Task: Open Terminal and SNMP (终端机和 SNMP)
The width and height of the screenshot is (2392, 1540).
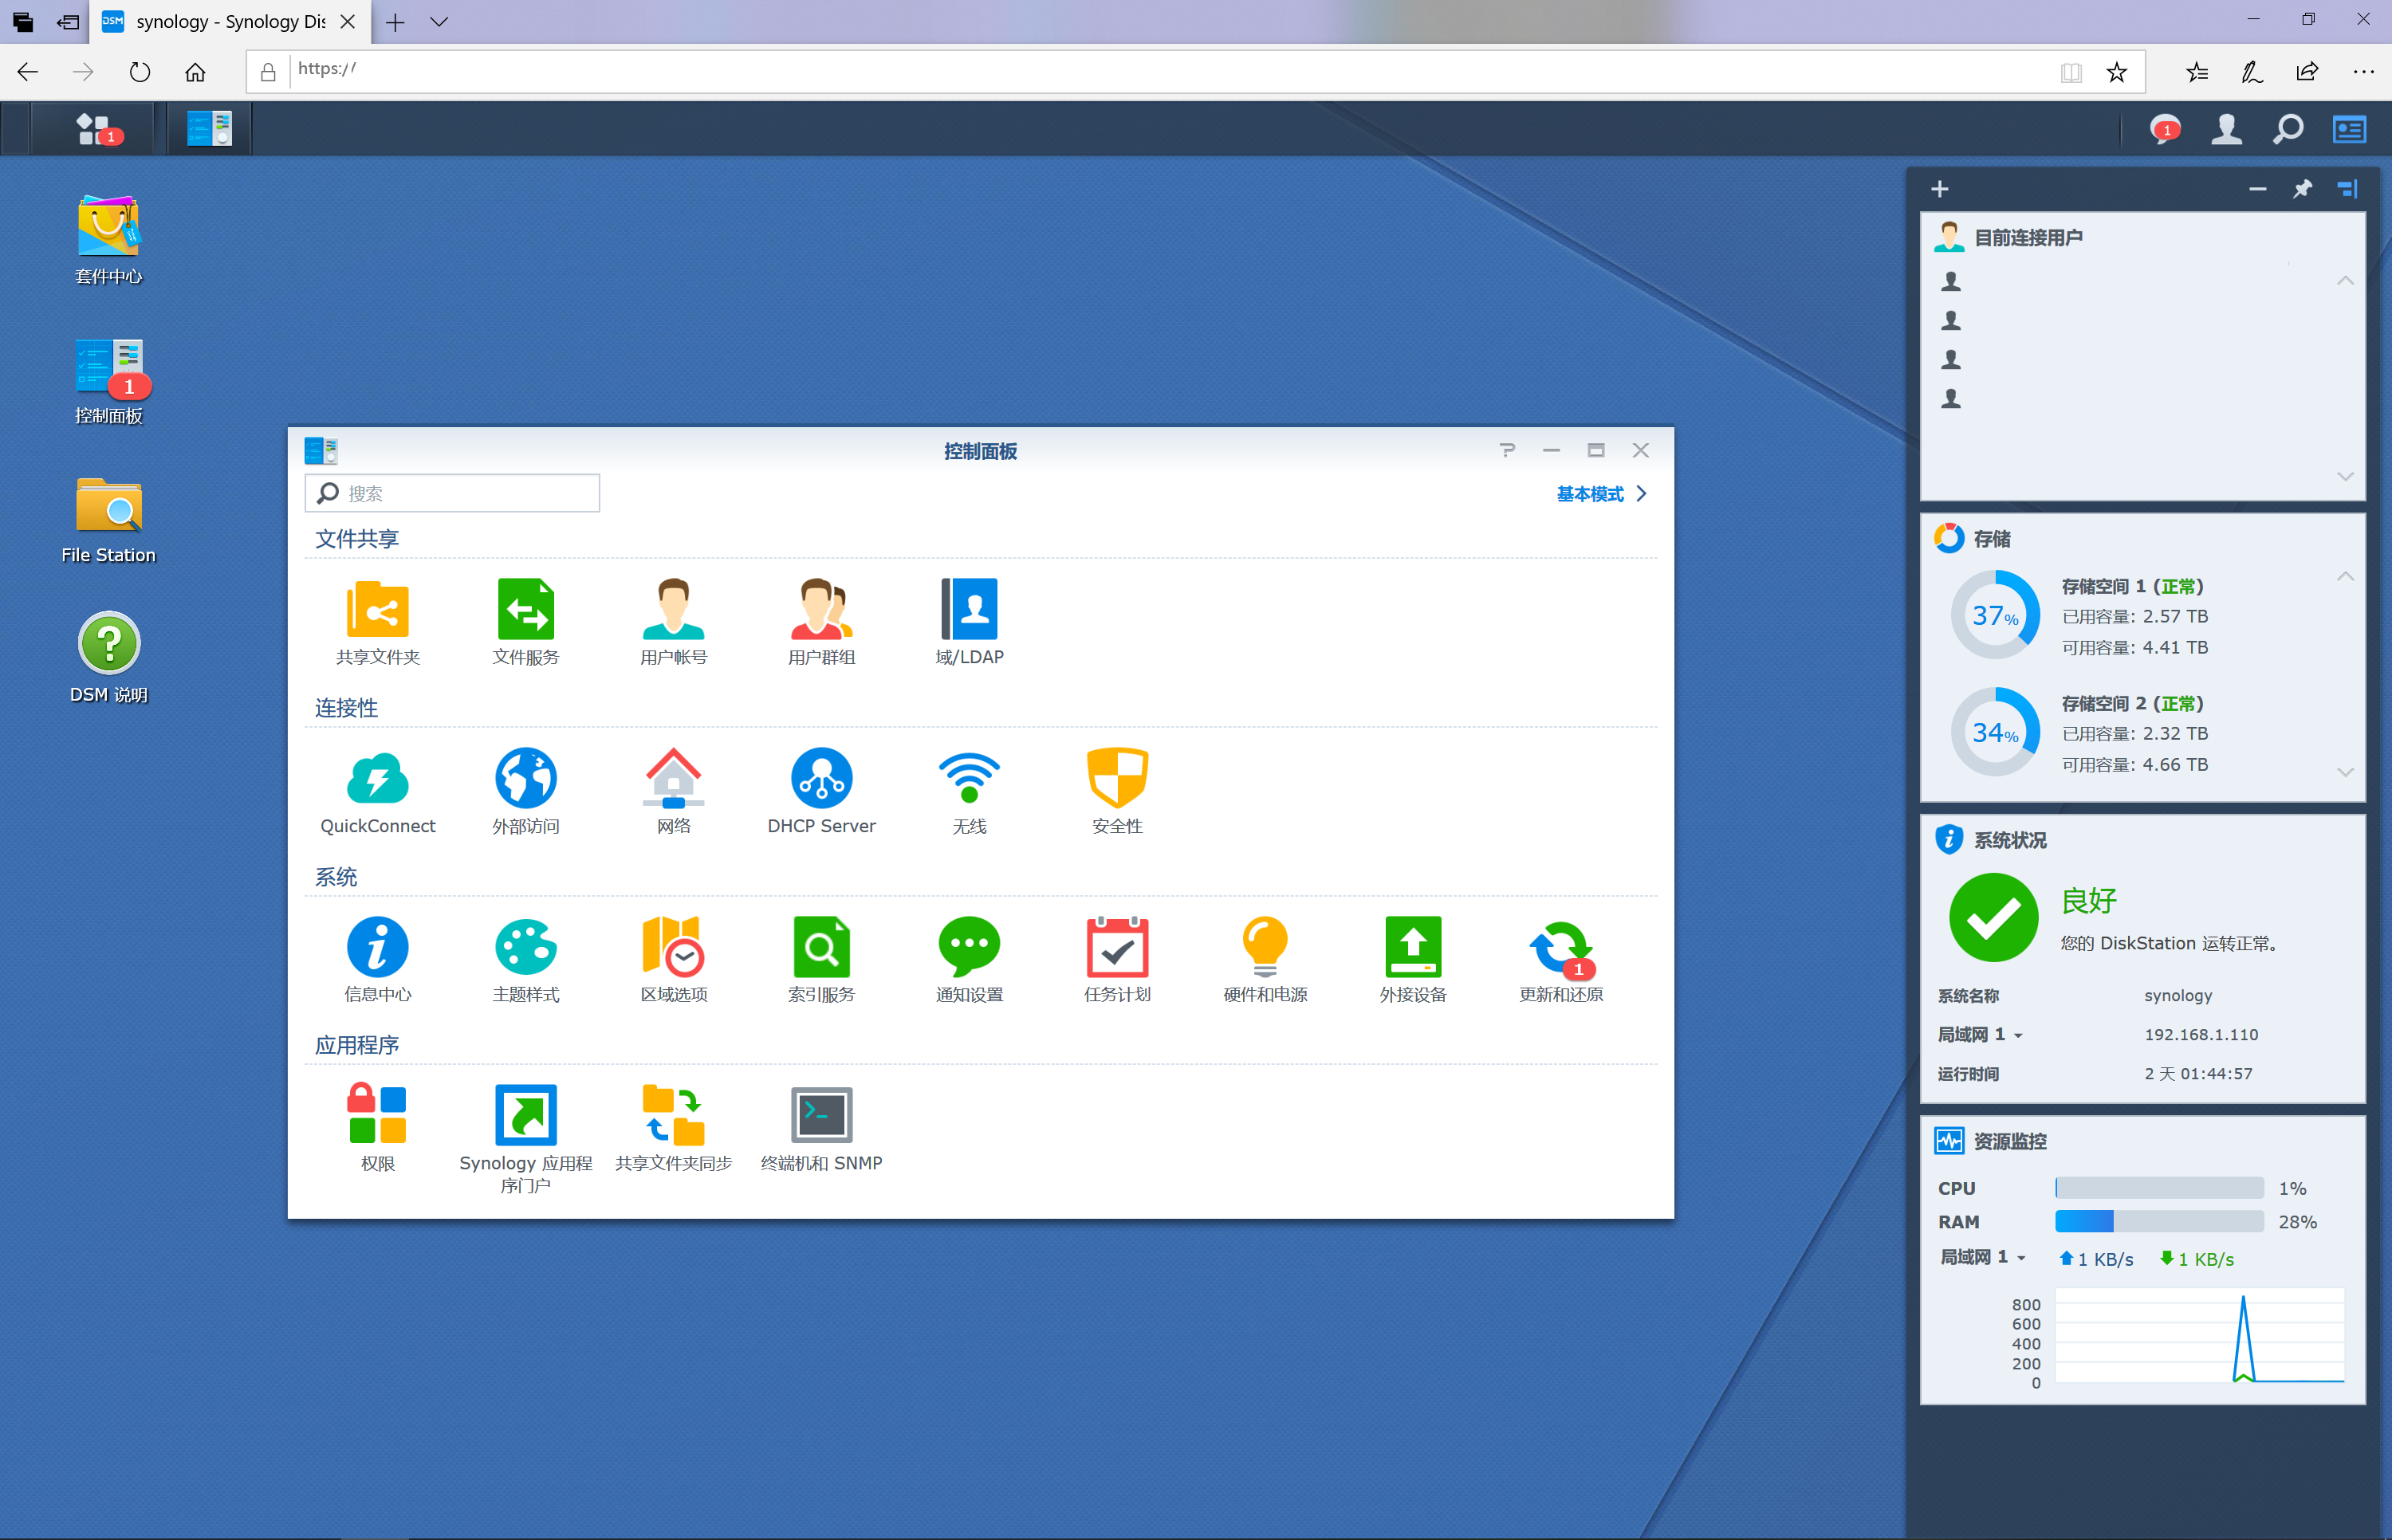Action: [821, 1115]
